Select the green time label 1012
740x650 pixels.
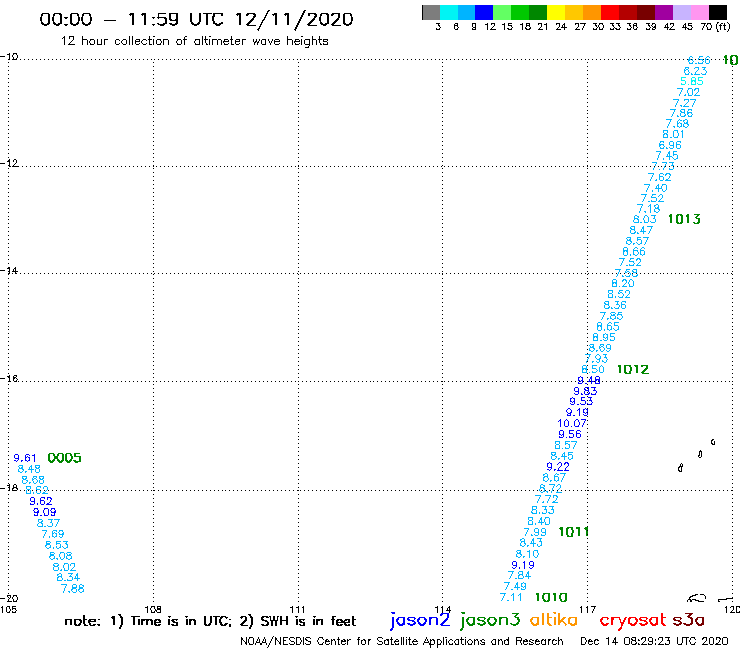click(633, 370)
